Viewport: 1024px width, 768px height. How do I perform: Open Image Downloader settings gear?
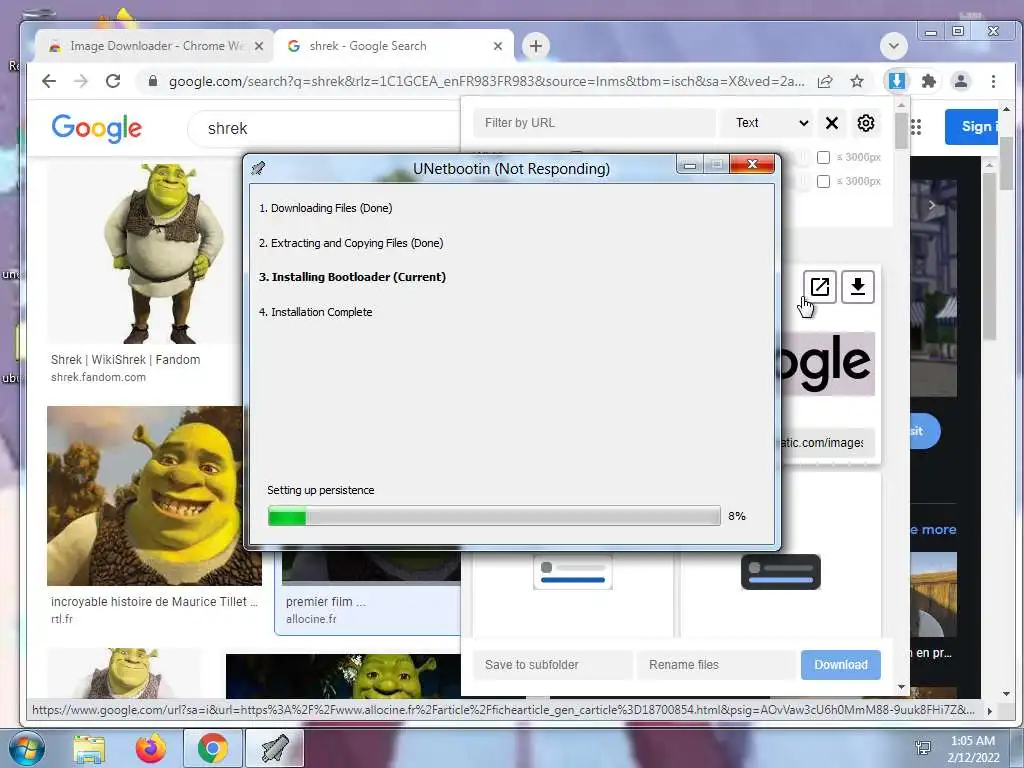865,123
